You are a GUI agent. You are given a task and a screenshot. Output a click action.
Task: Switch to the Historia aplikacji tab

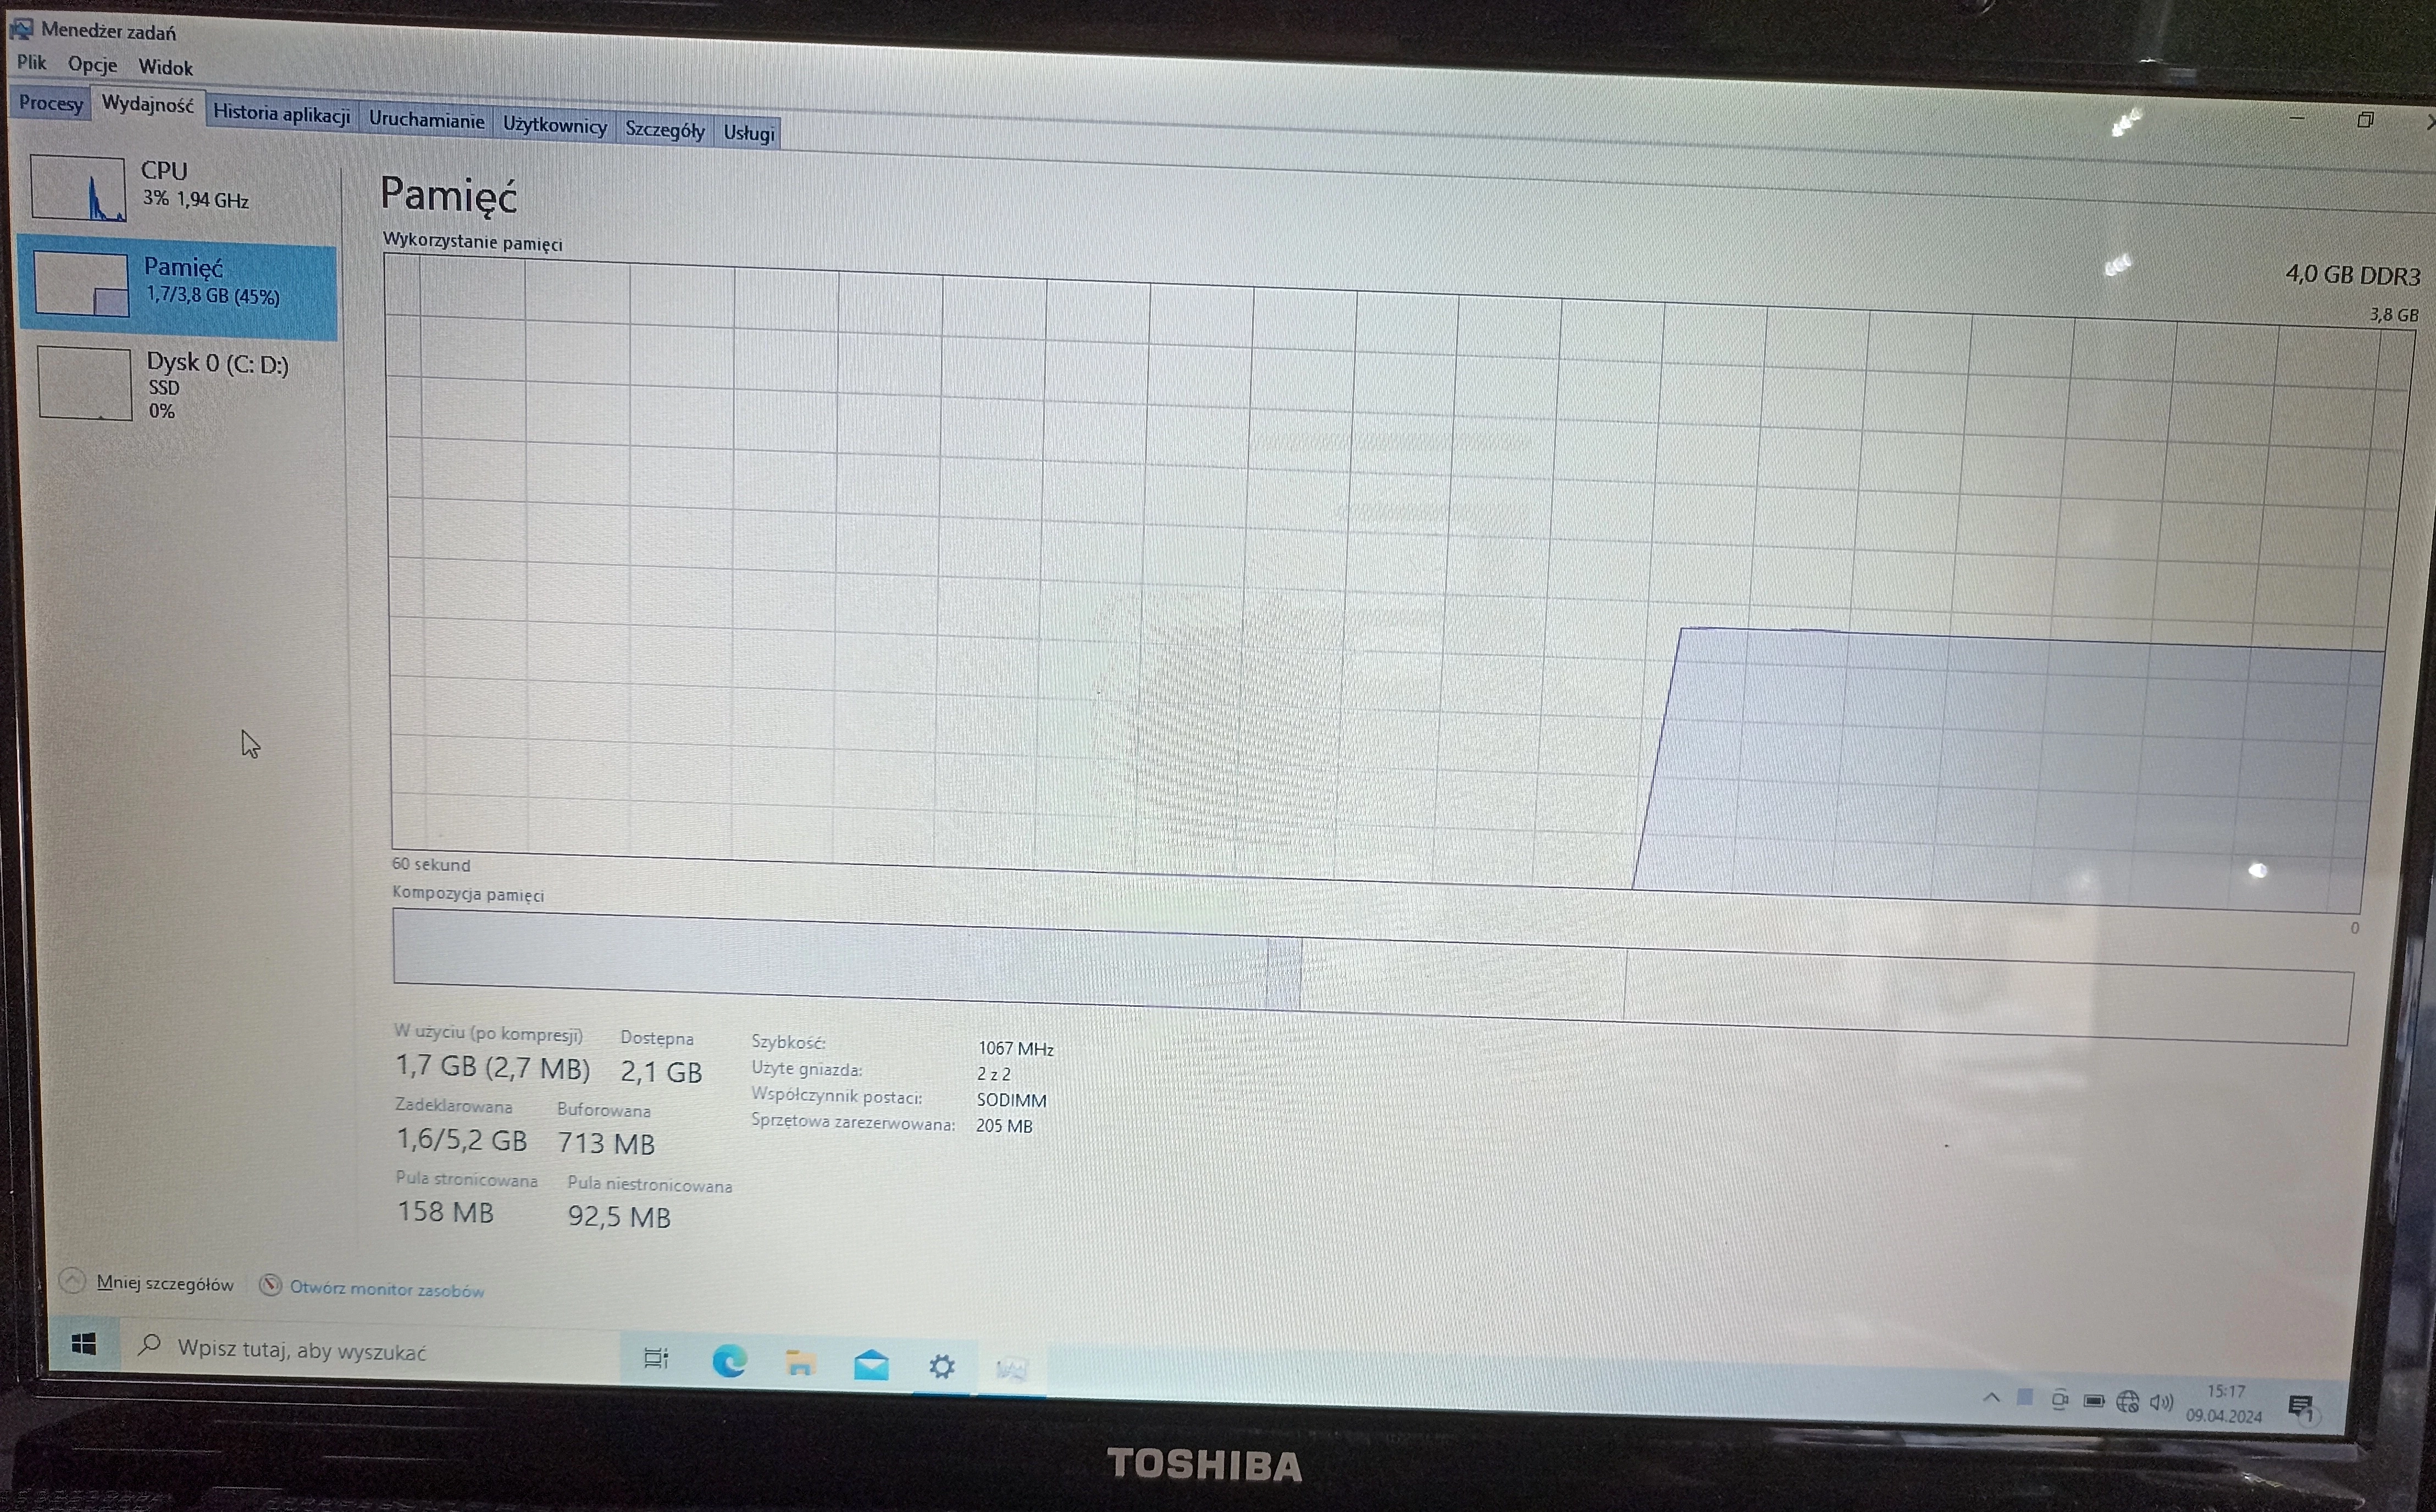[x=281, y=114]
